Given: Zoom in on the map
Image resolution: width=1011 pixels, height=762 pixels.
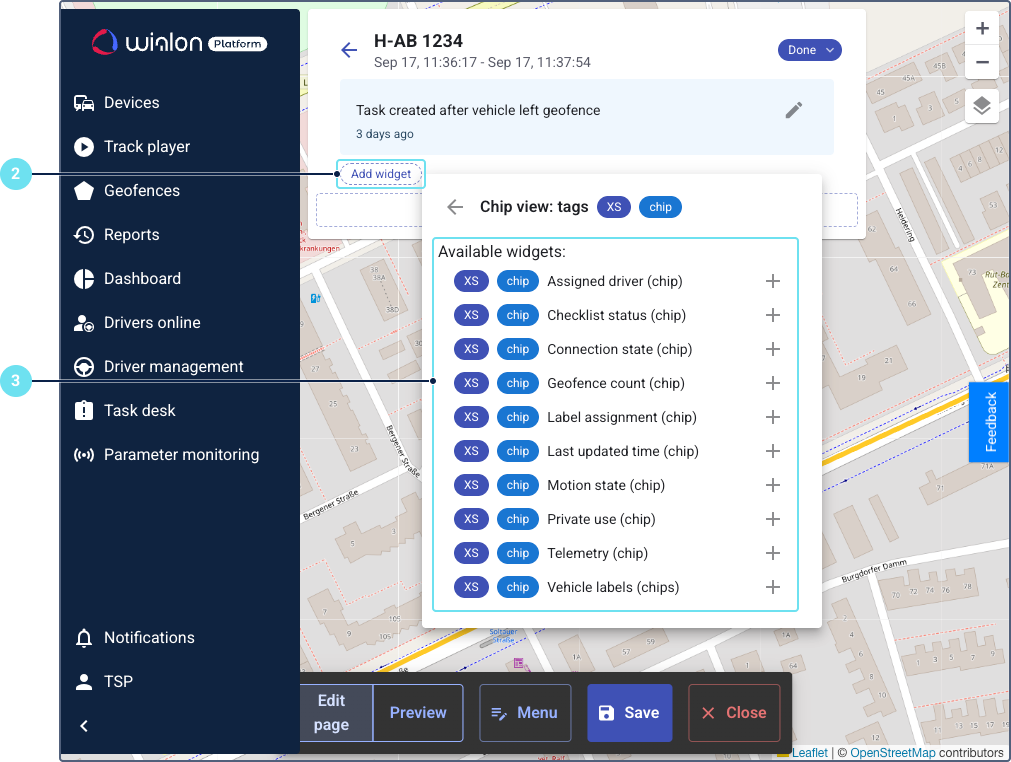Looking at the screenshot, I should tap(981, 29).
